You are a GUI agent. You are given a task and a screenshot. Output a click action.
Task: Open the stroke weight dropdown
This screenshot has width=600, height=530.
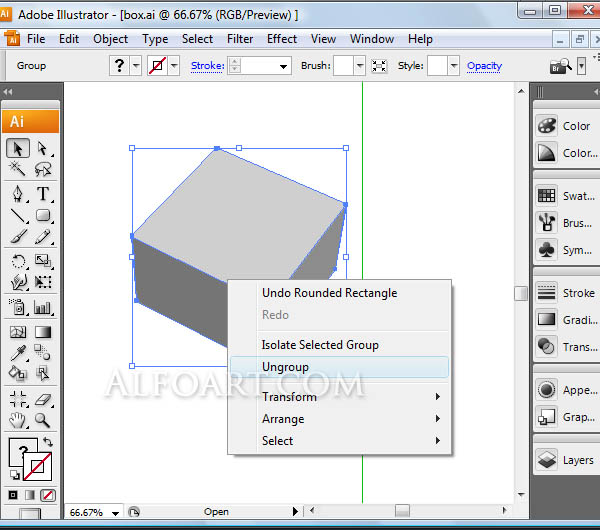point(284,66)
